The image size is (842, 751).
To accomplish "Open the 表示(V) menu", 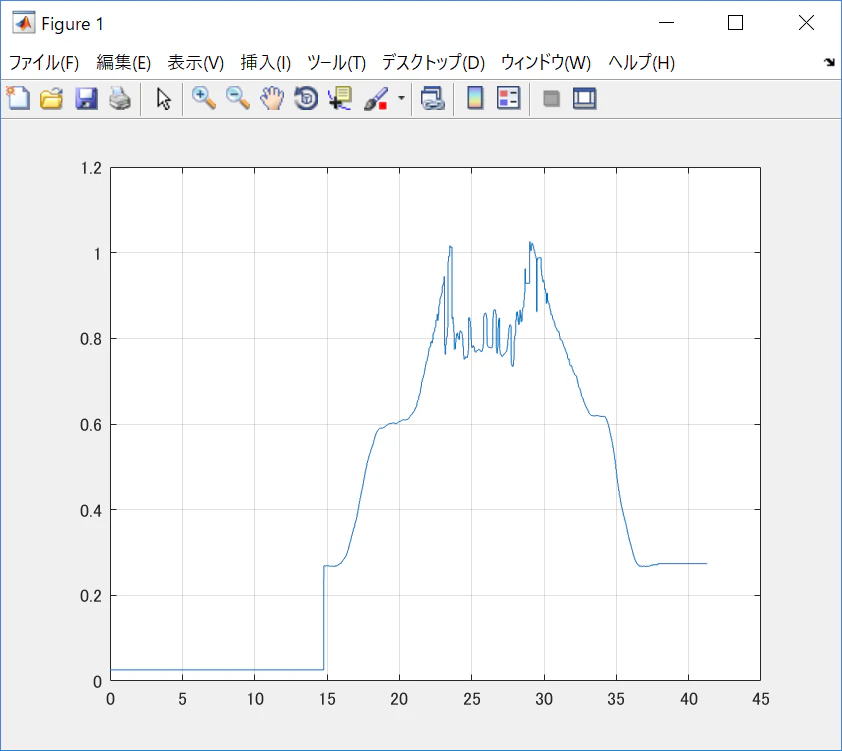I will tap(195, 63).
